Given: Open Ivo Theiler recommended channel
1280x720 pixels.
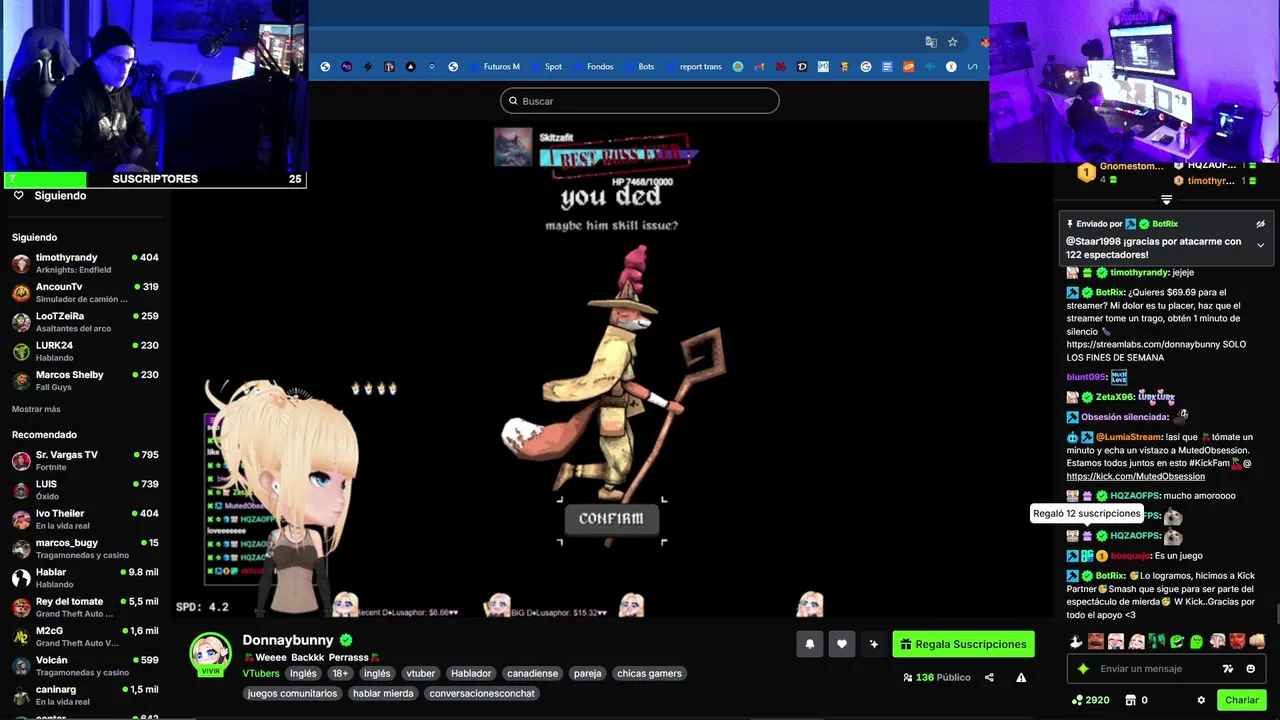Looking at the screenshot, I should 85,519.
